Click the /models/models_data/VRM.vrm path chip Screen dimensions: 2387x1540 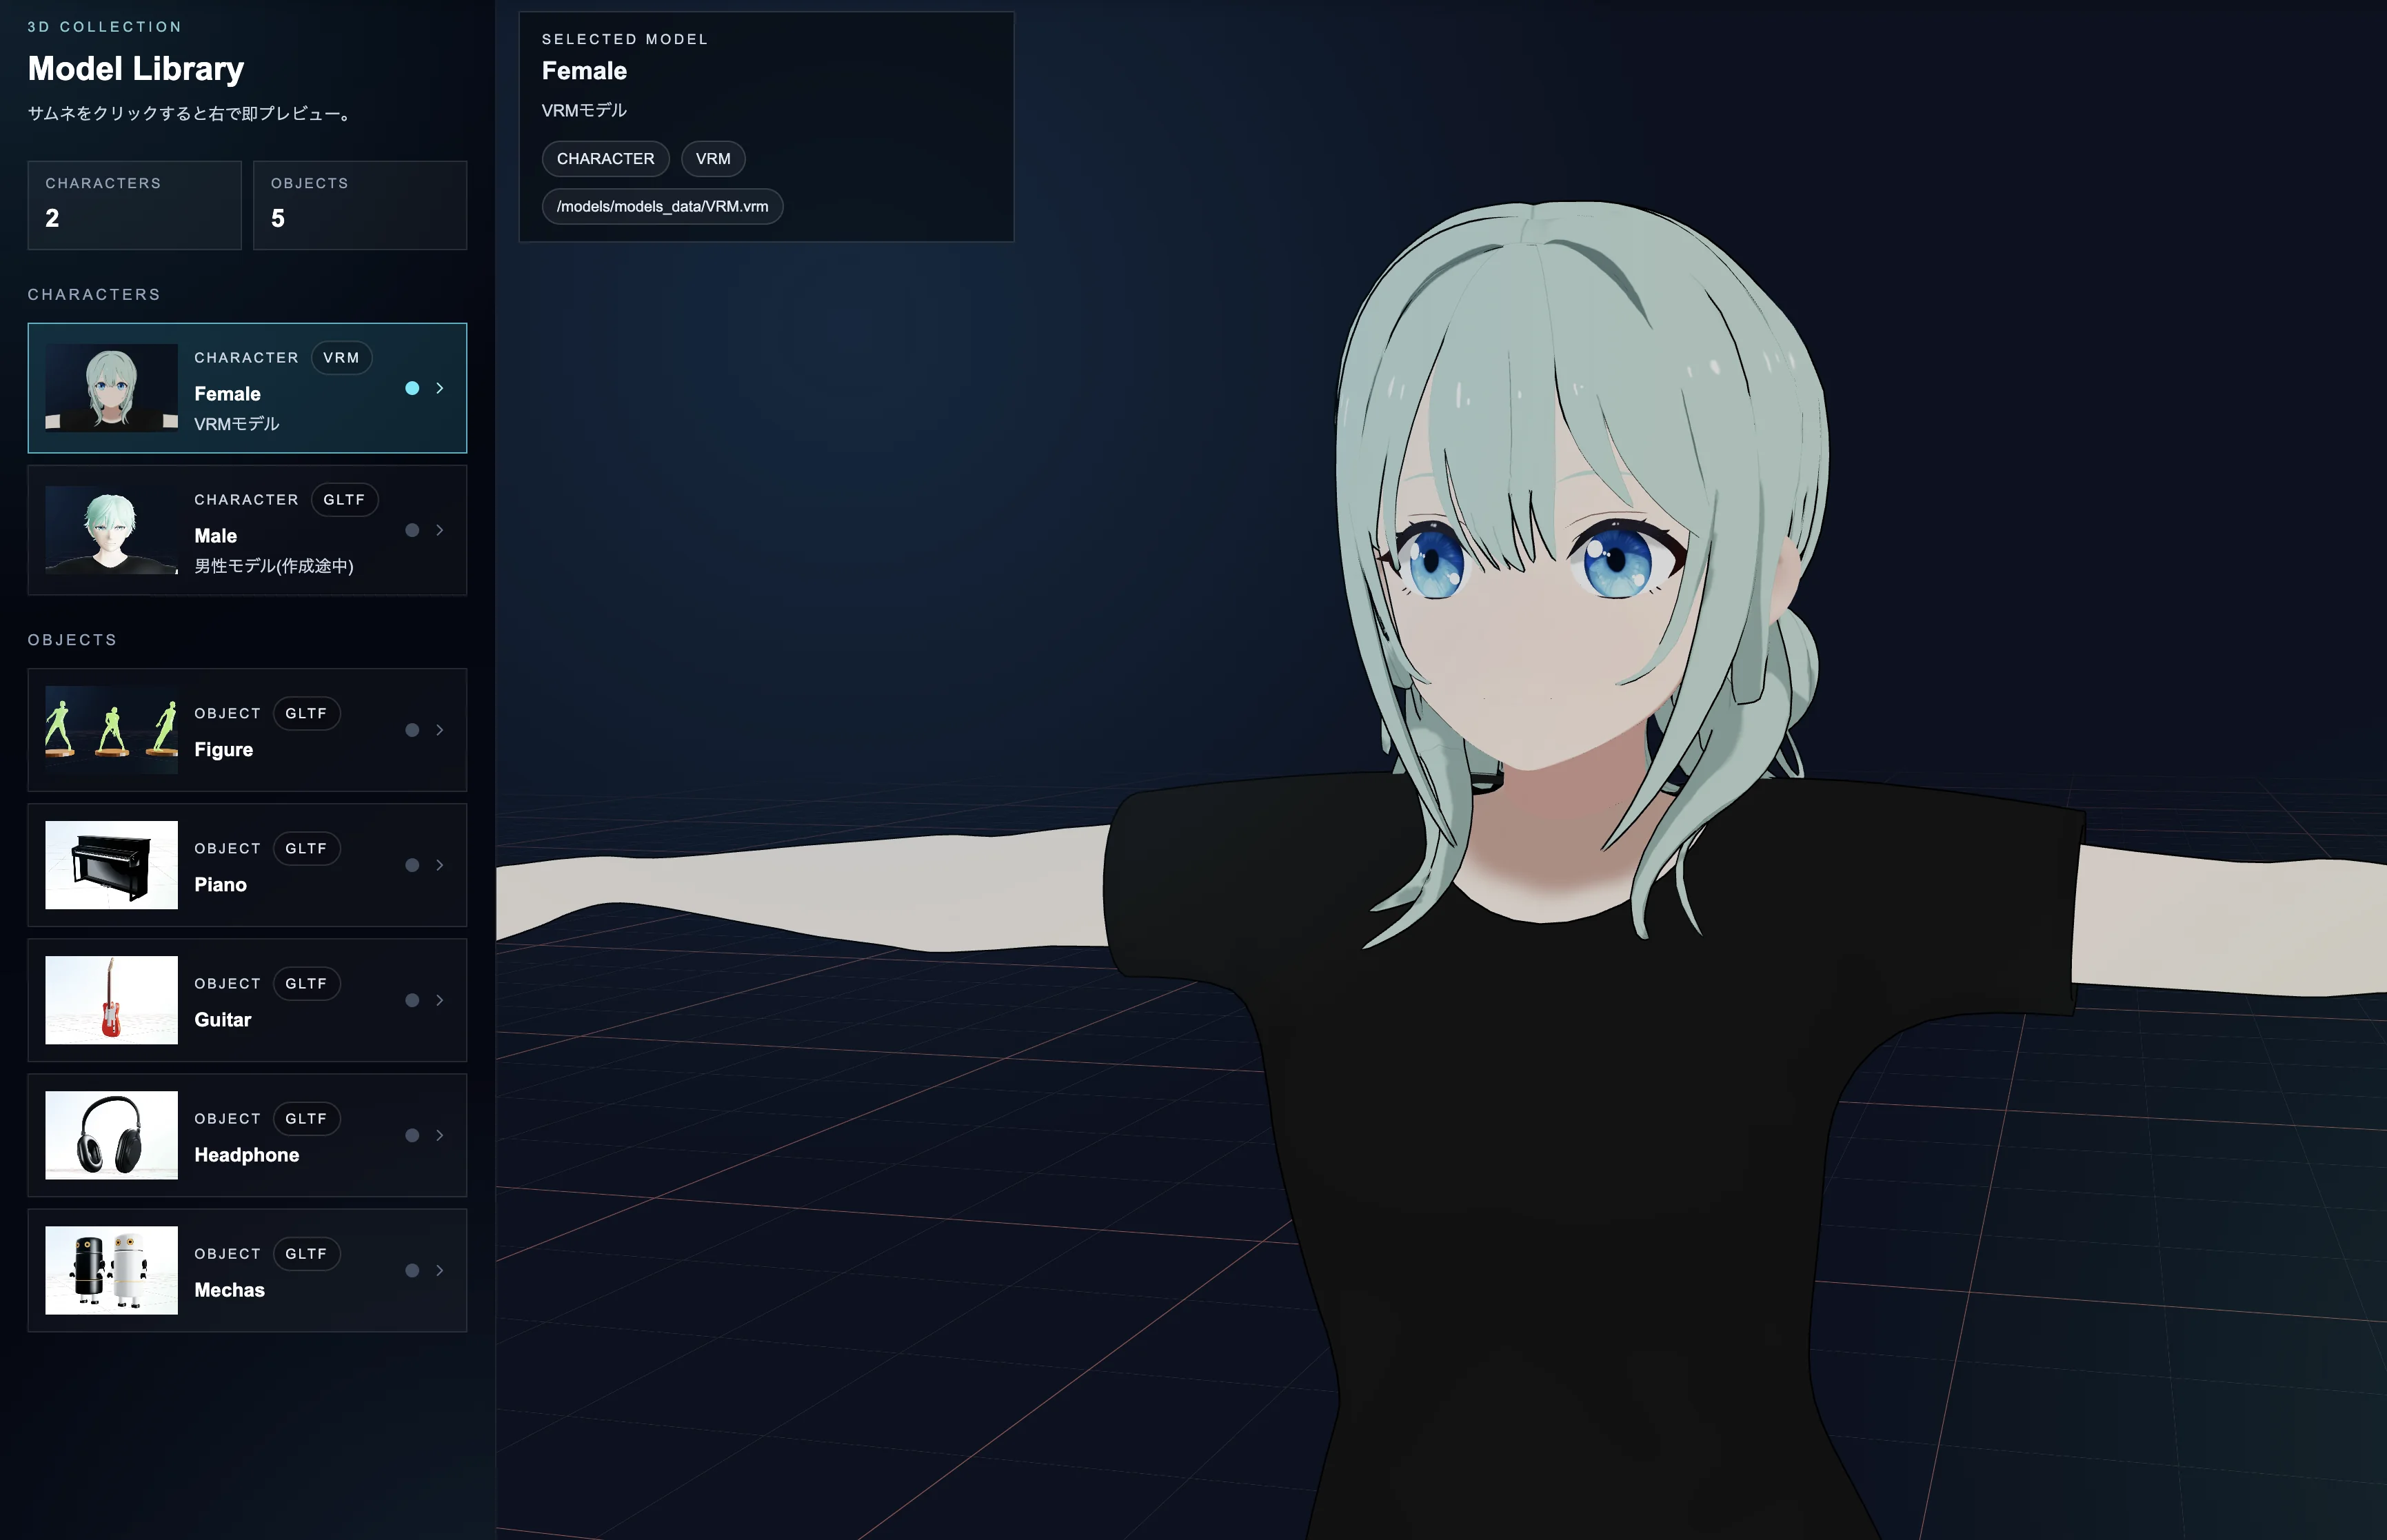tap(662, 207)
